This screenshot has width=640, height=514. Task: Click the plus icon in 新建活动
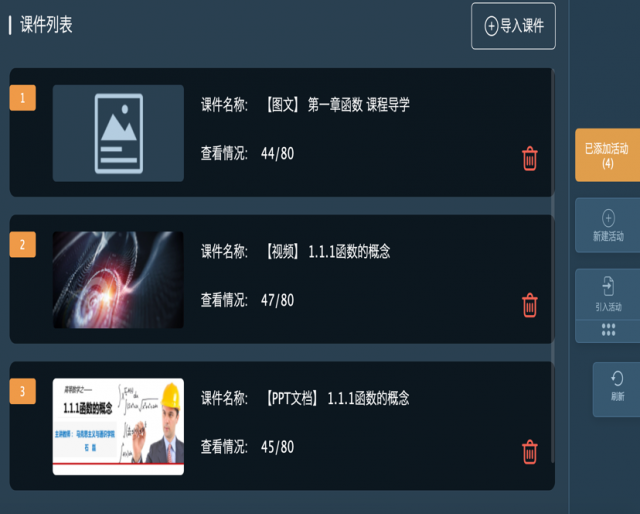608,218
